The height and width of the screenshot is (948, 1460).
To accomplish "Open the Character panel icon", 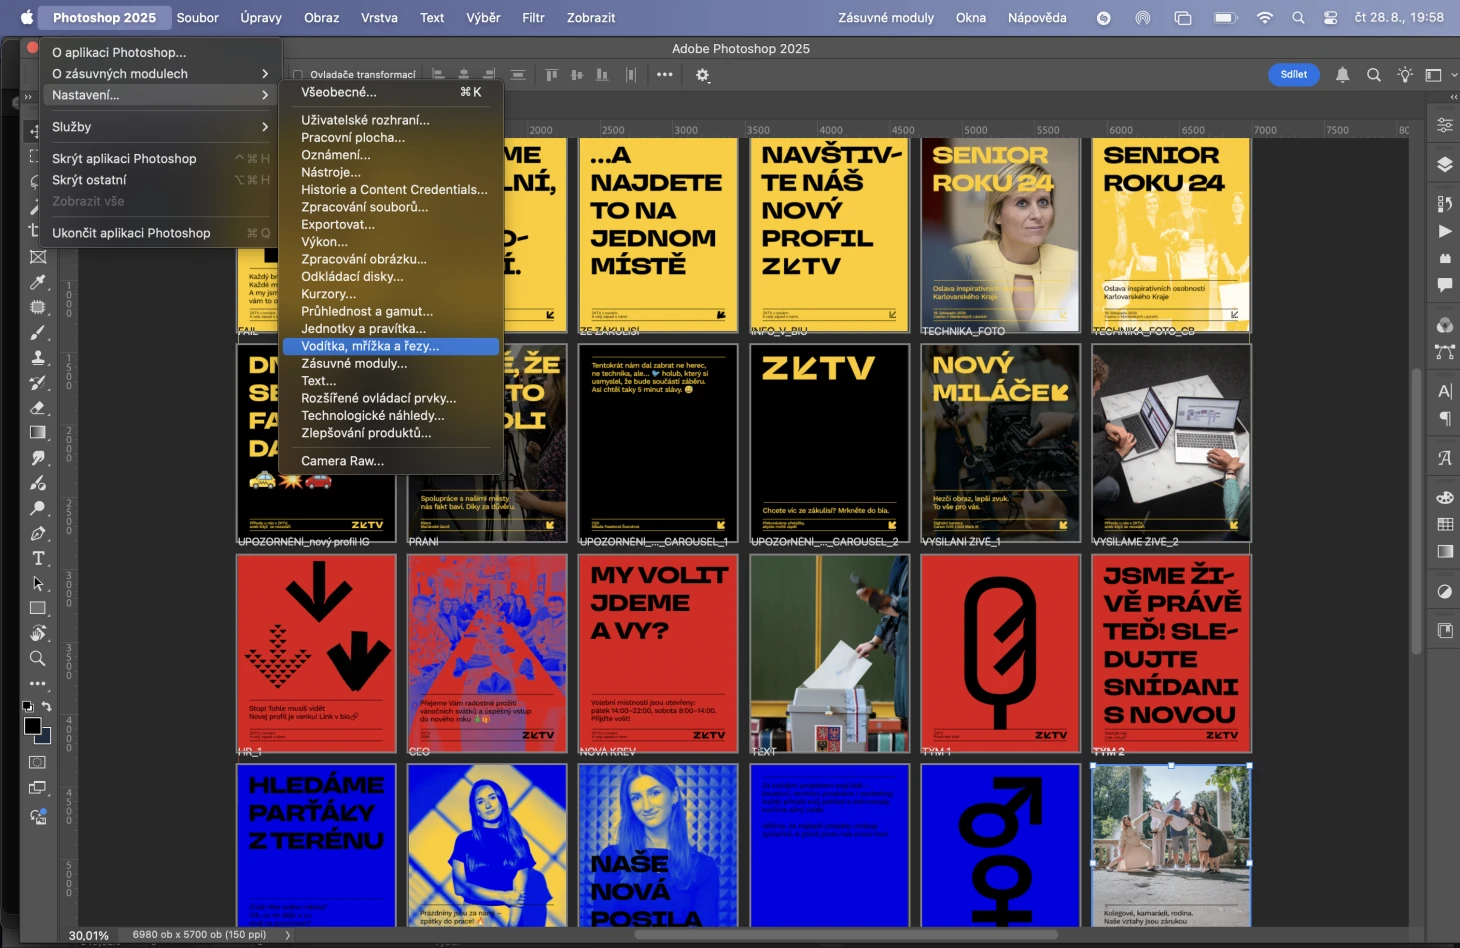I will pos(1444,391).
